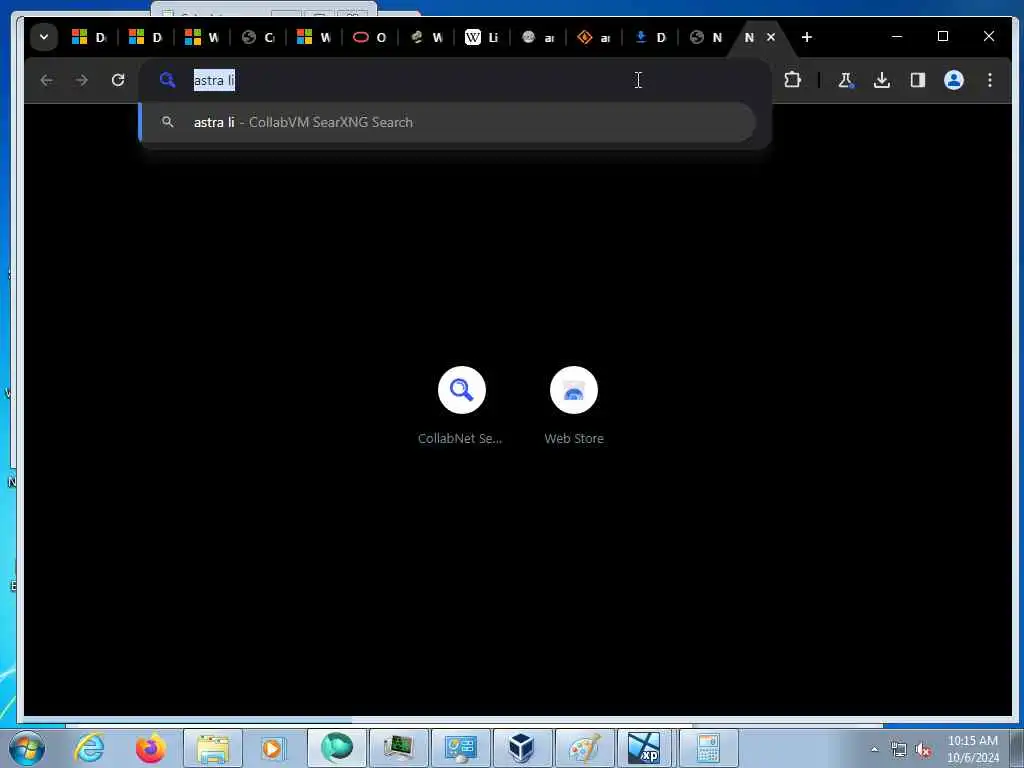Open the Chrome Labs flask icon

846,80
